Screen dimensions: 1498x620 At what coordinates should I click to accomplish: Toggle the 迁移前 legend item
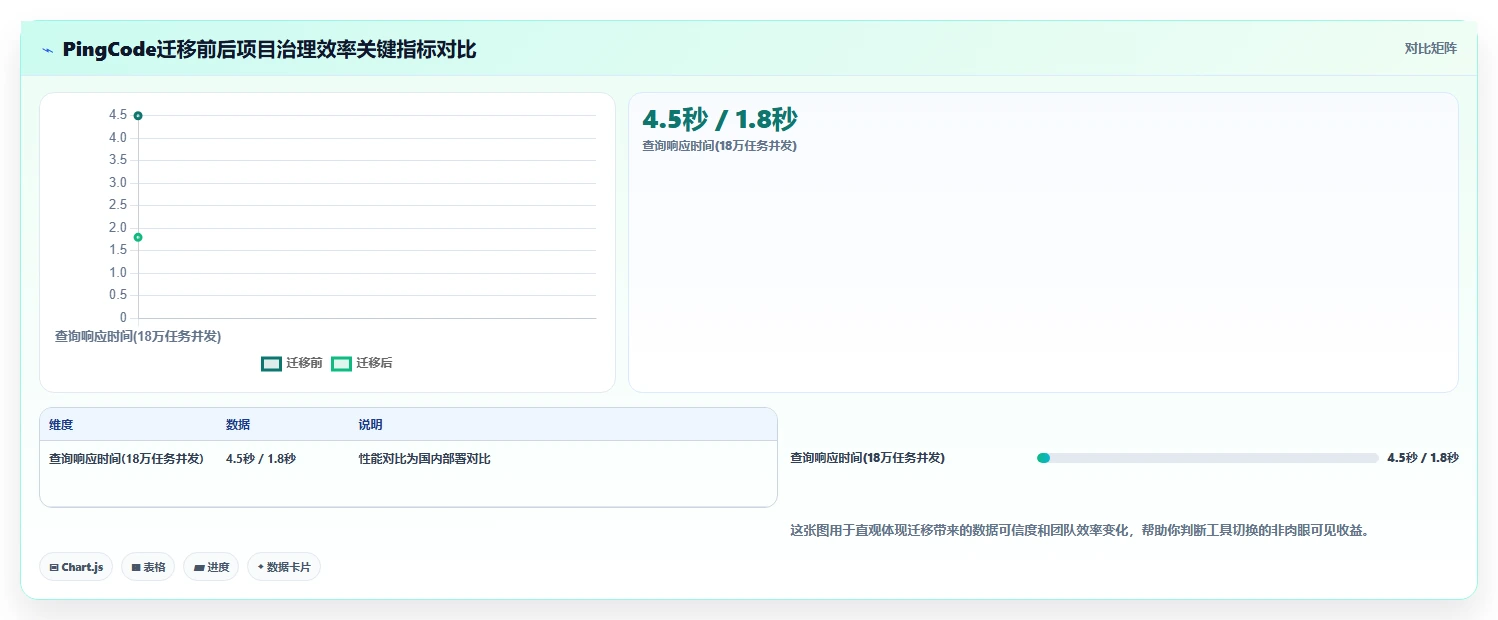pyautogui.click(x=292, y=363)
